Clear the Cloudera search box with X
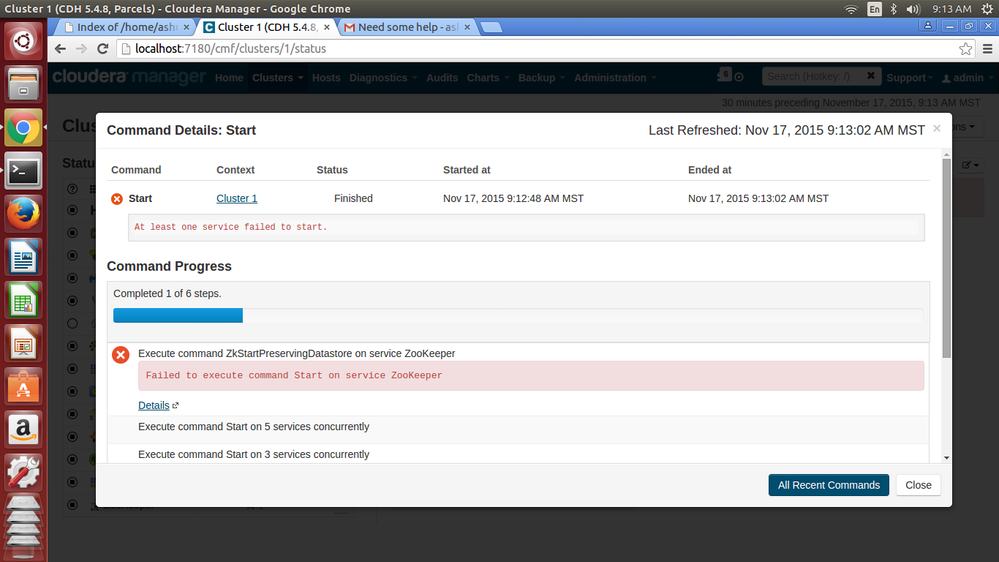999x562 pixels. click(x=870, y=76)
